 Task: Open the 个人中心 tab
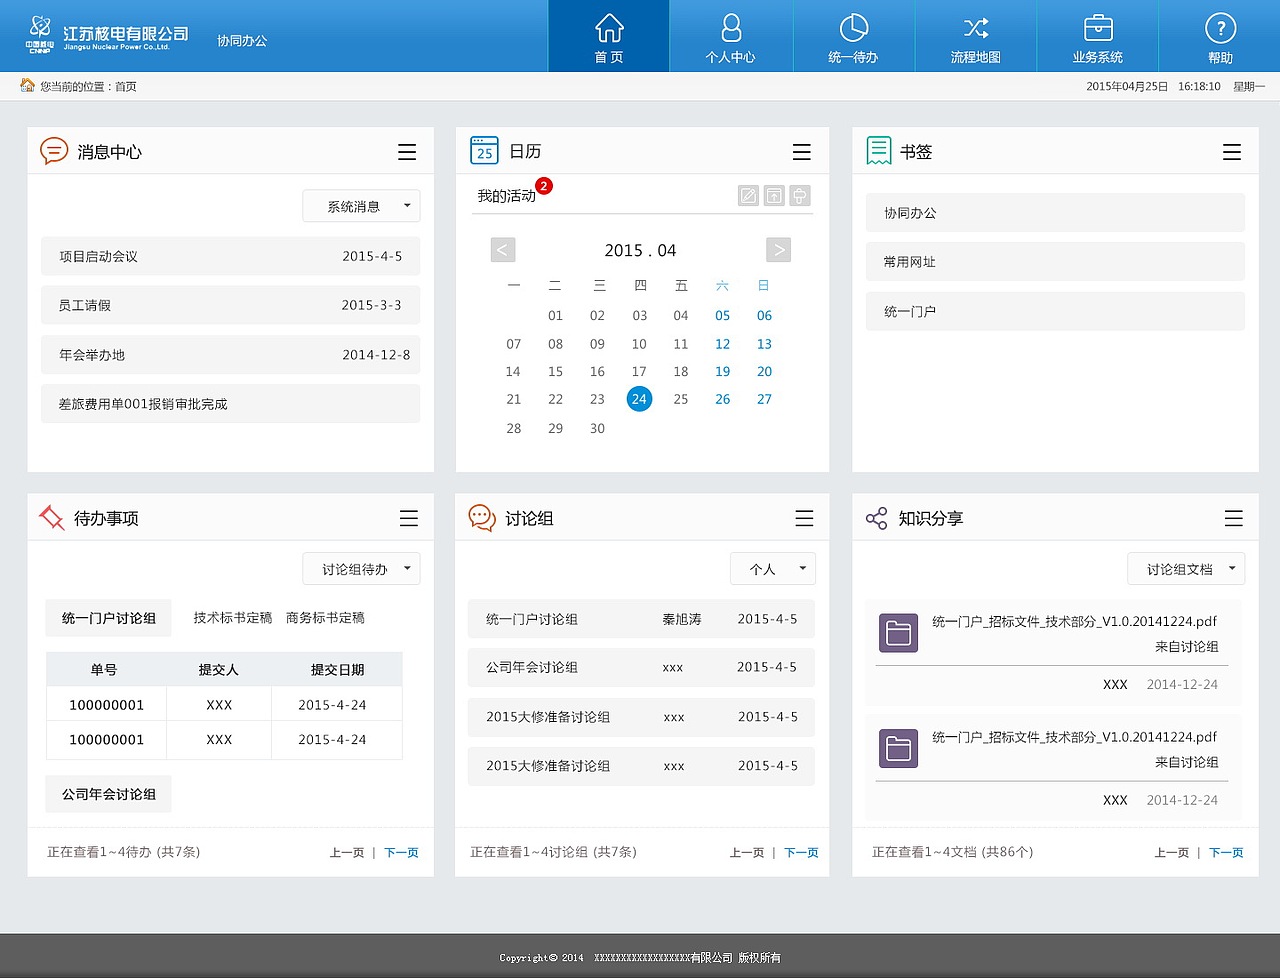point(731,36)
